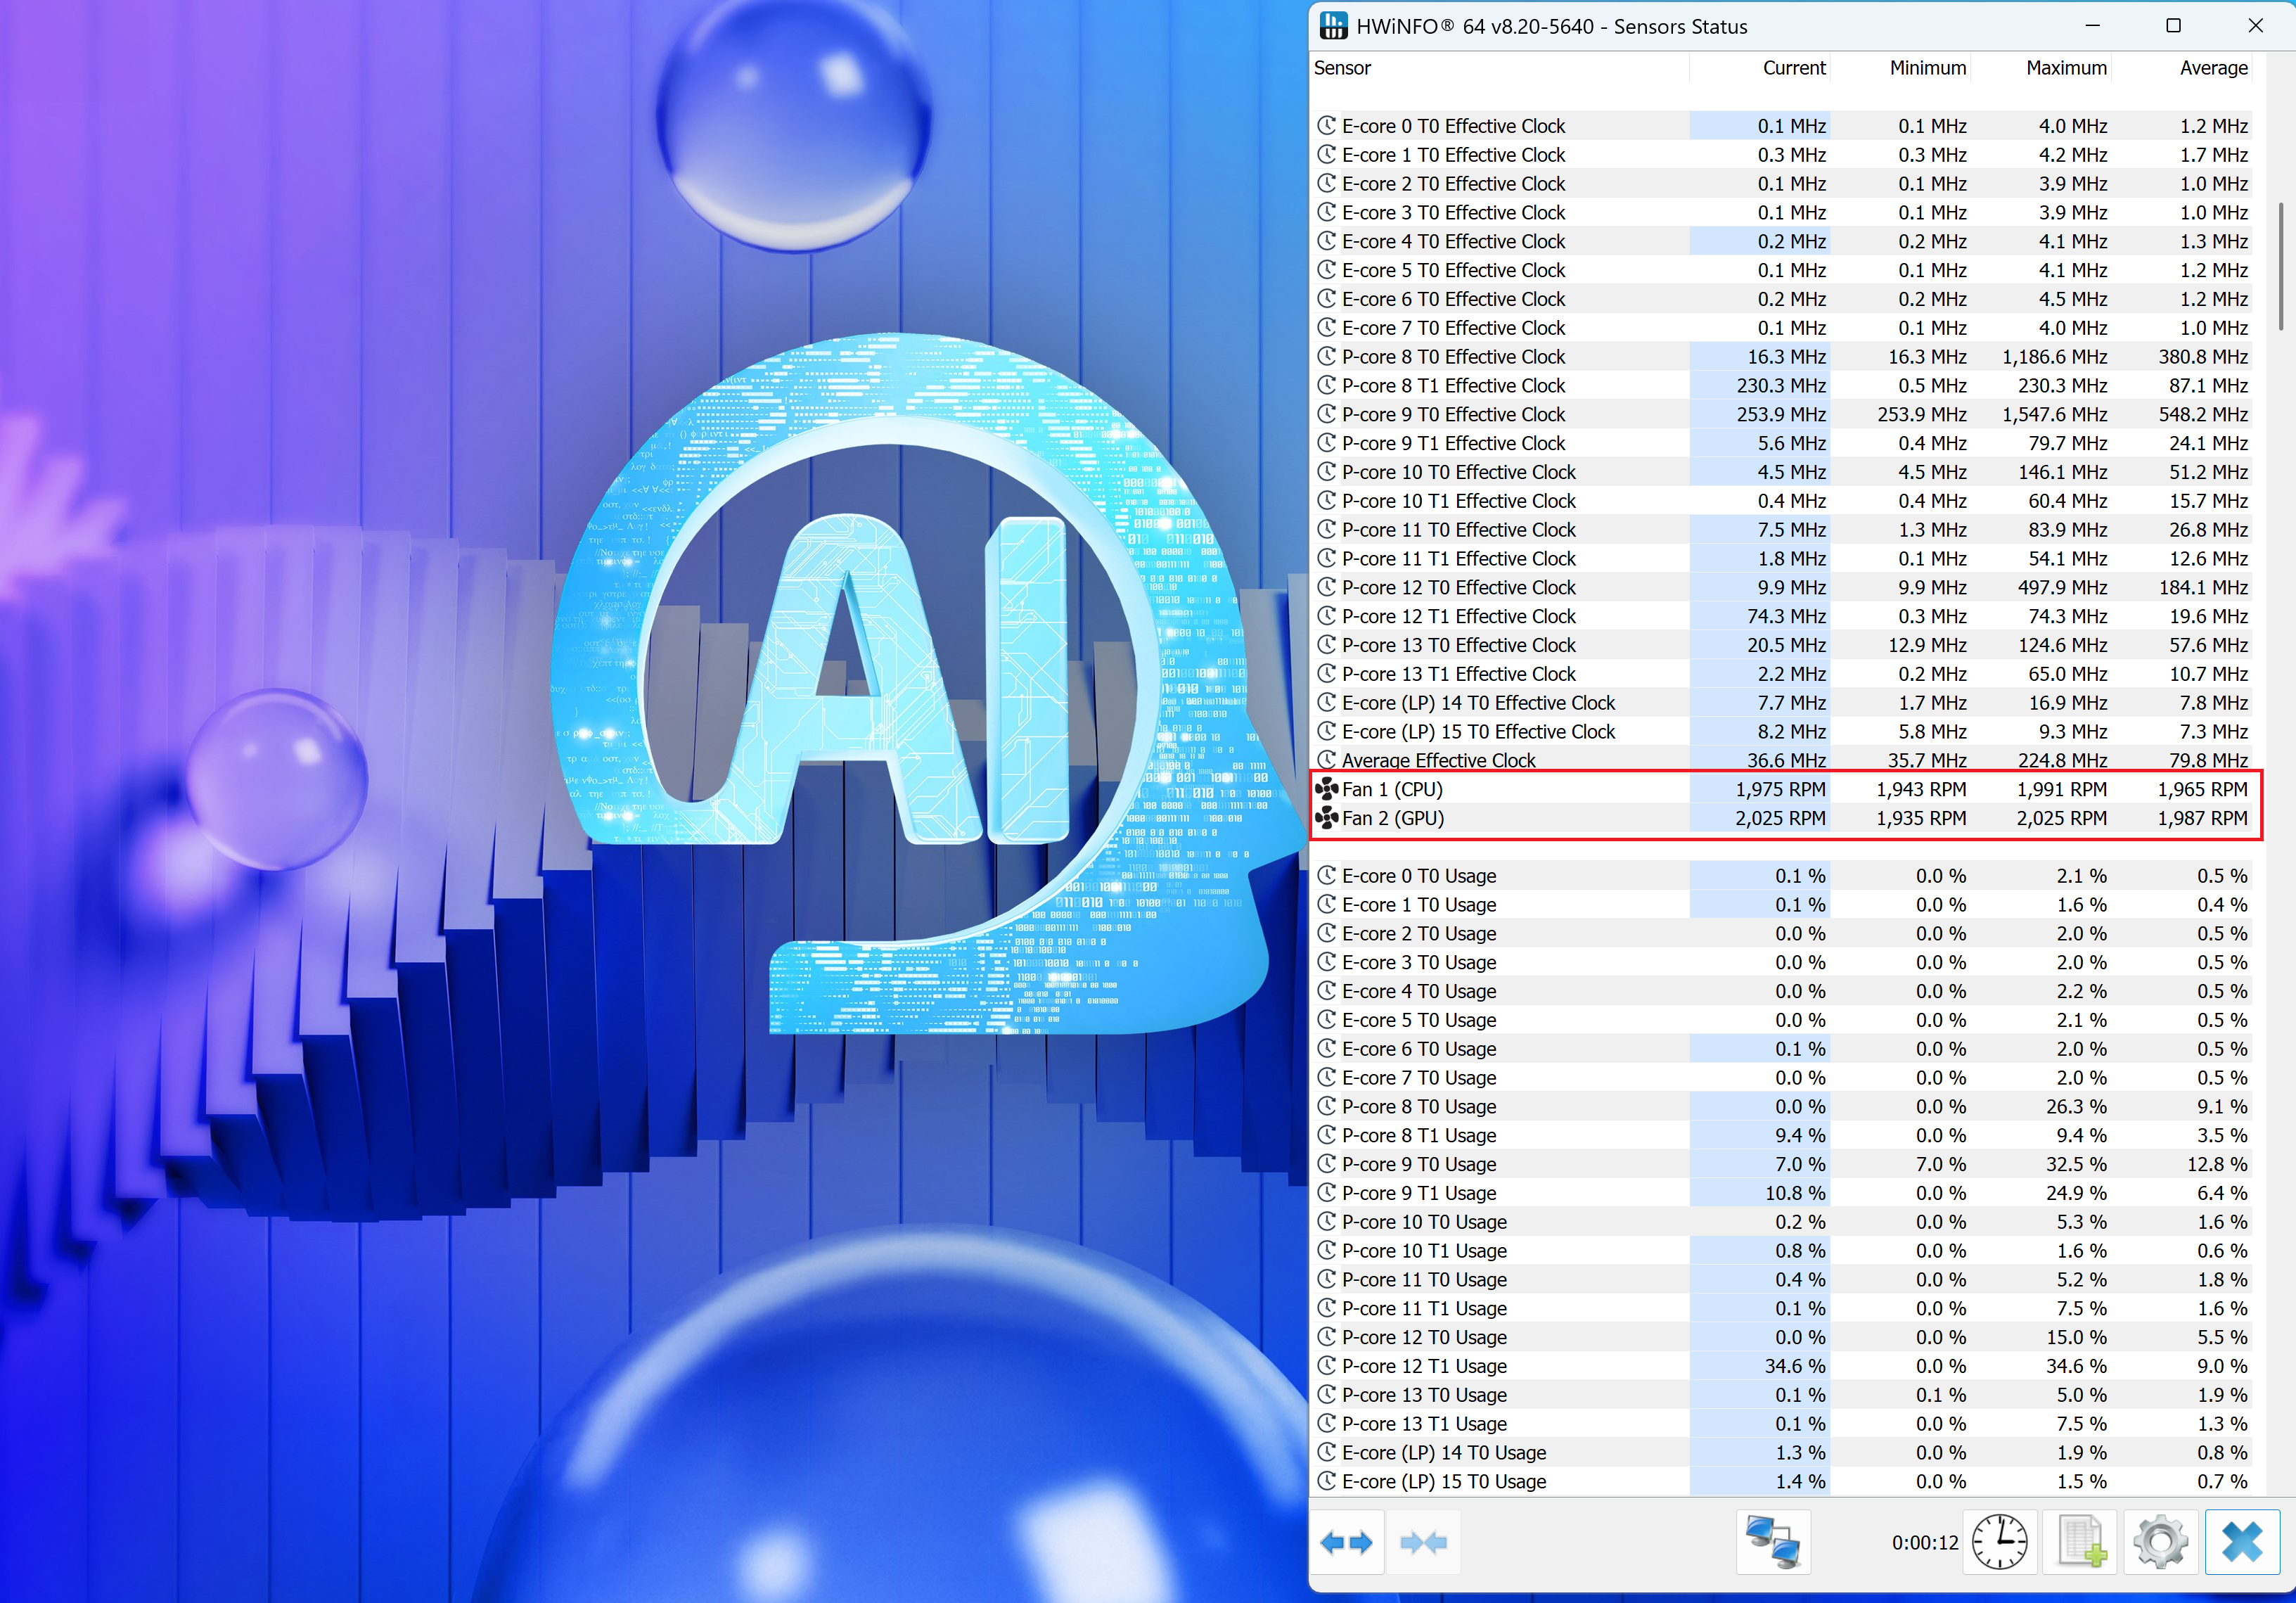Click the log file add icon

2081,1542
